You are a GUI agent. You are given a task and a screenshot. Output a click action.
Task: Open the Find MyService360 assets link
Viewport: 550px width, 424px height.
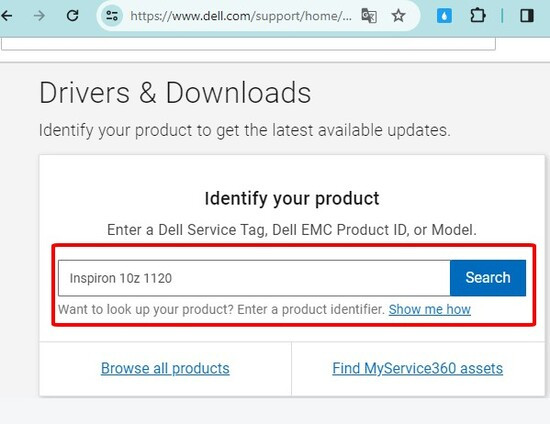pos(417,369)
